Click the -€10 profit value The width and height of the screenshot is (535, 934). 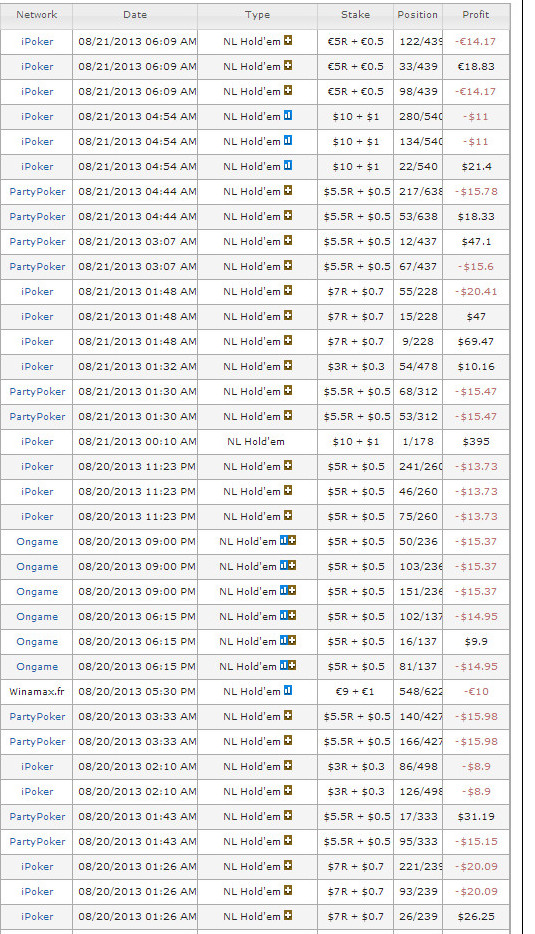476,692
